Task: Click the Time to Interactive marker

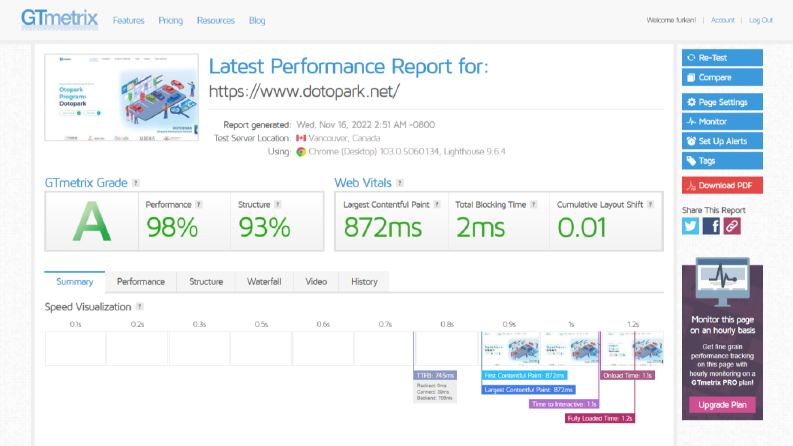Action: click(x=564, y=404)
